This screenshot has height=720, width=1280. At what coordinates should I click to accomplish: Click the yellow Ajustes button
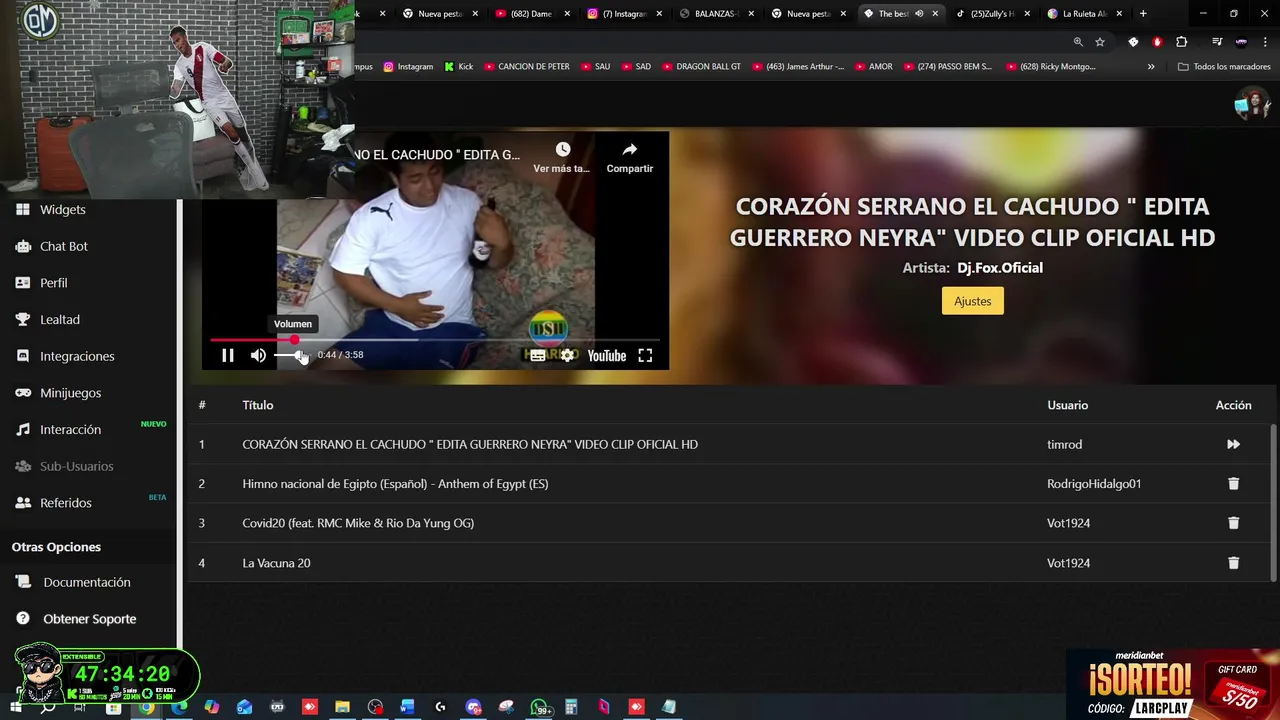pyautogui.click(x=973, y=301)
